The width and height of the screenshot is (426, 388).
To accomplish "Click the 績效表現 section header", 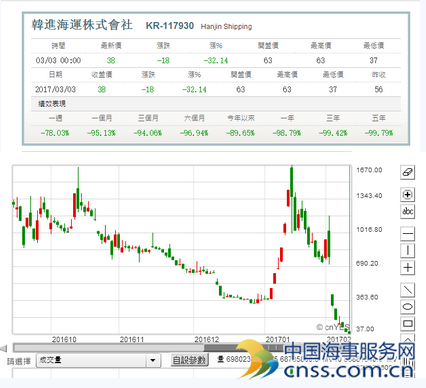I will [52, 104].
